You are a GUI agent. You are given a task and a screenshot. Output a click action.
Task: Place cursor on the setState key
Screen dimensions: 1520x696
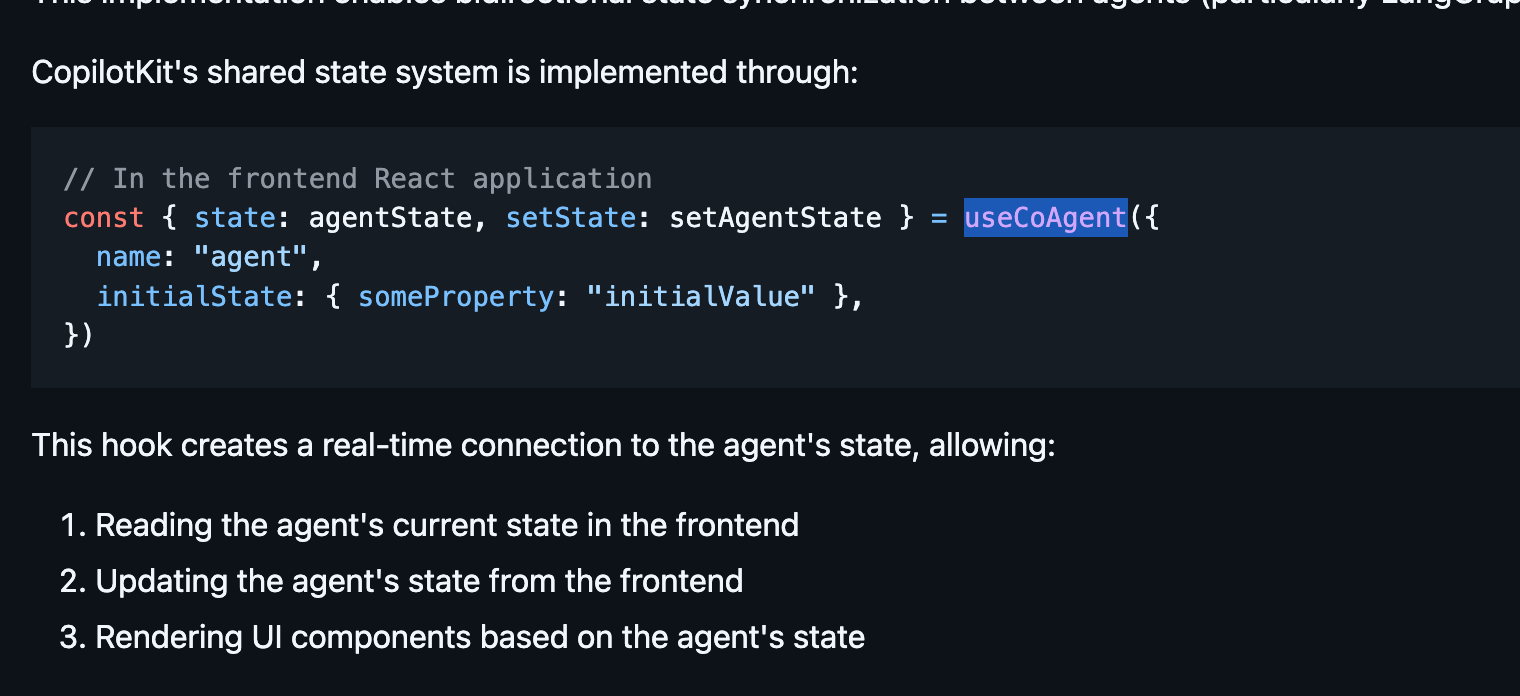[570, 217]
